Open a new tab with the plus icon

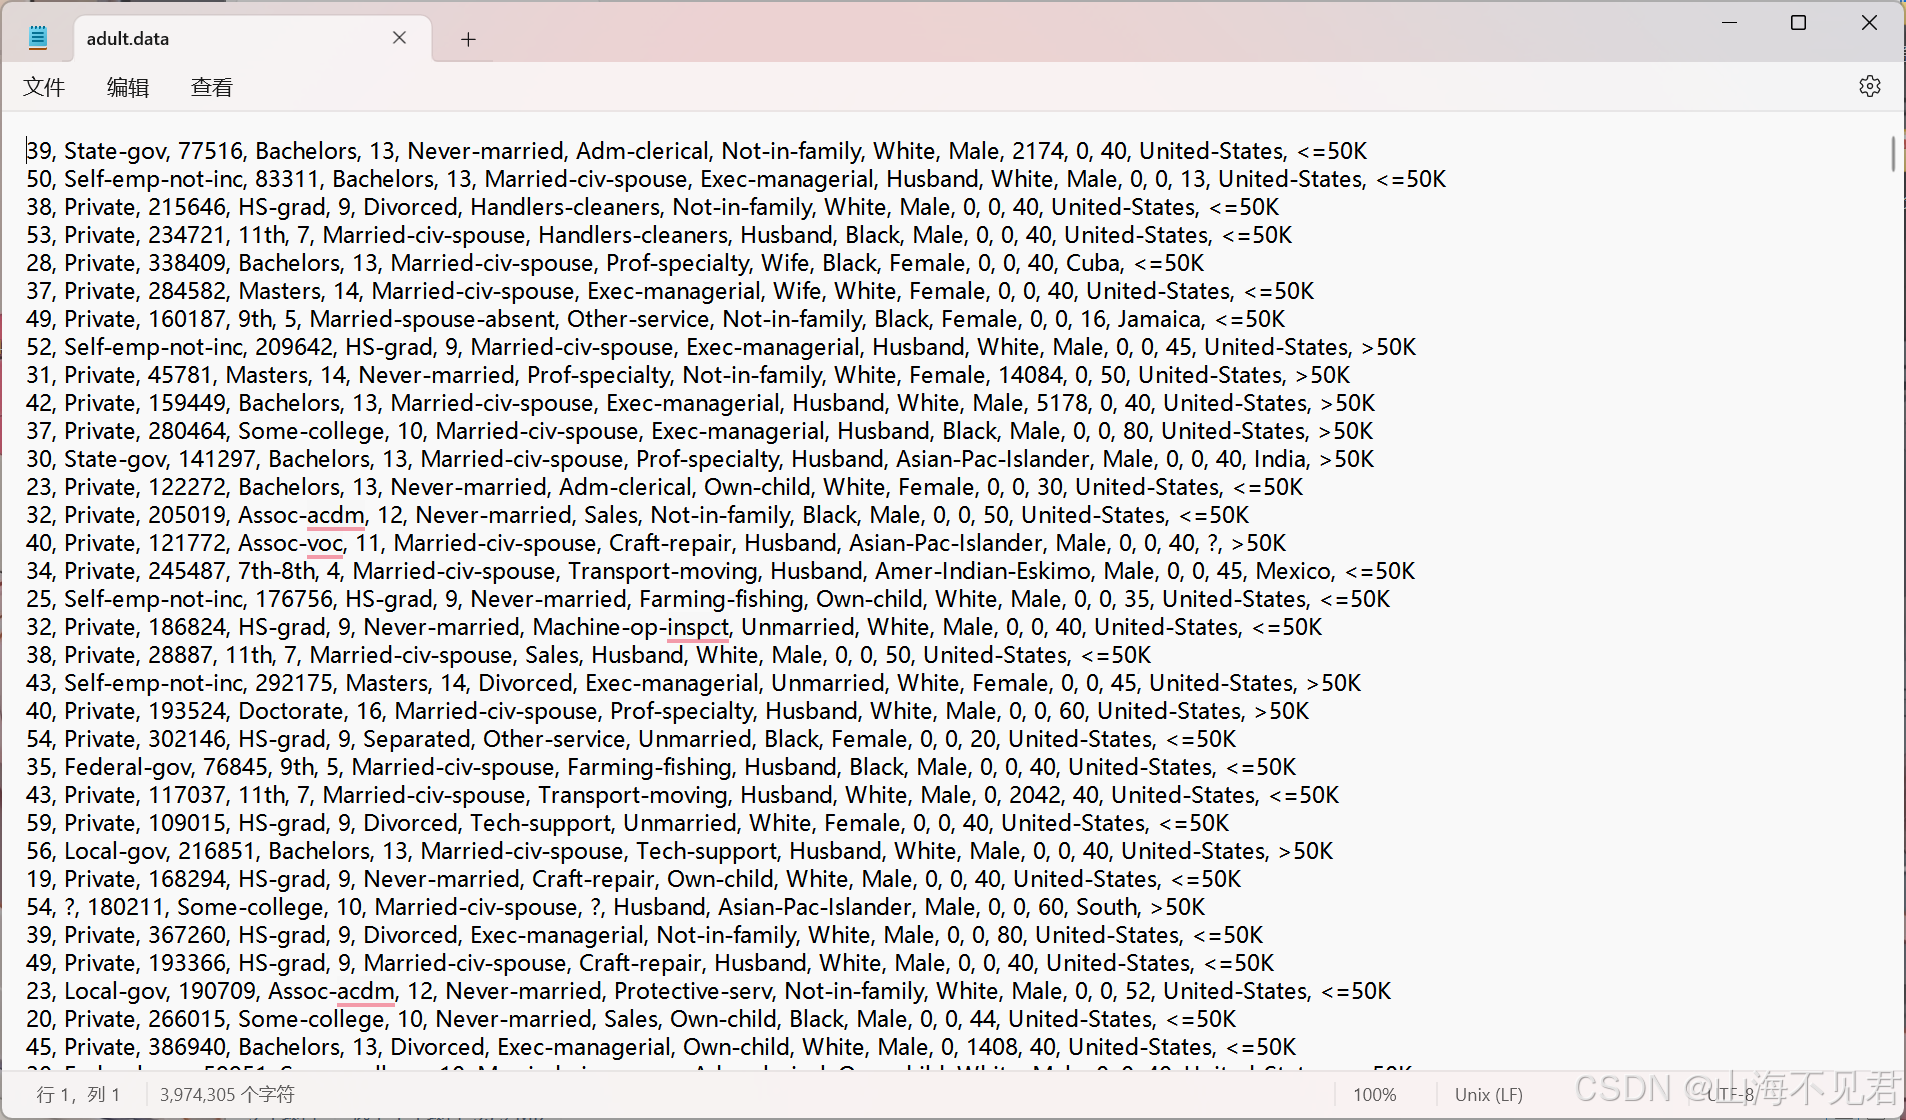(x=467, y=39)
